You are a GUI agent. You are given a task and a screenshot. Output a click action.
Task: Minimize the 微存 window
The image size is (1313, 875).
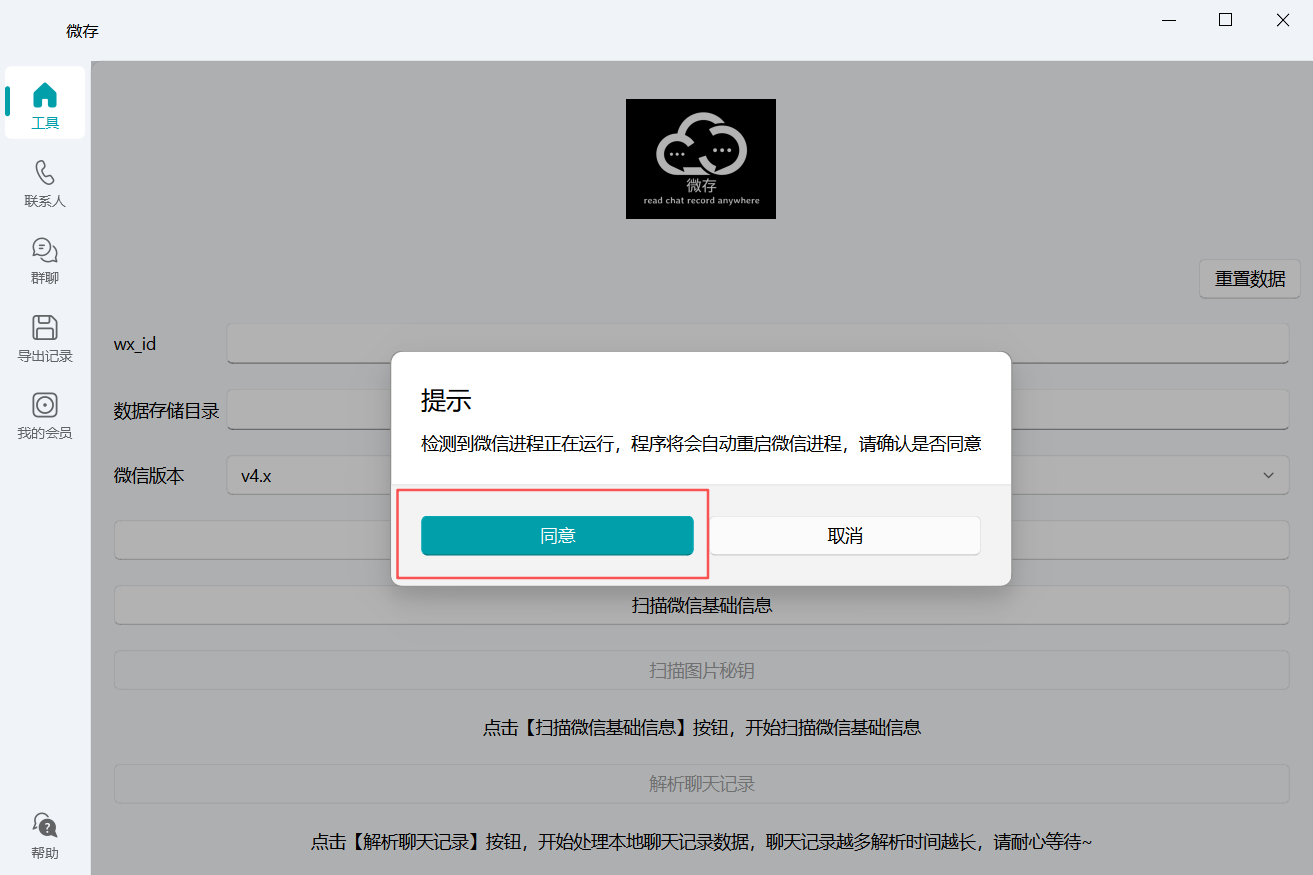click(x=1167, y=20)
